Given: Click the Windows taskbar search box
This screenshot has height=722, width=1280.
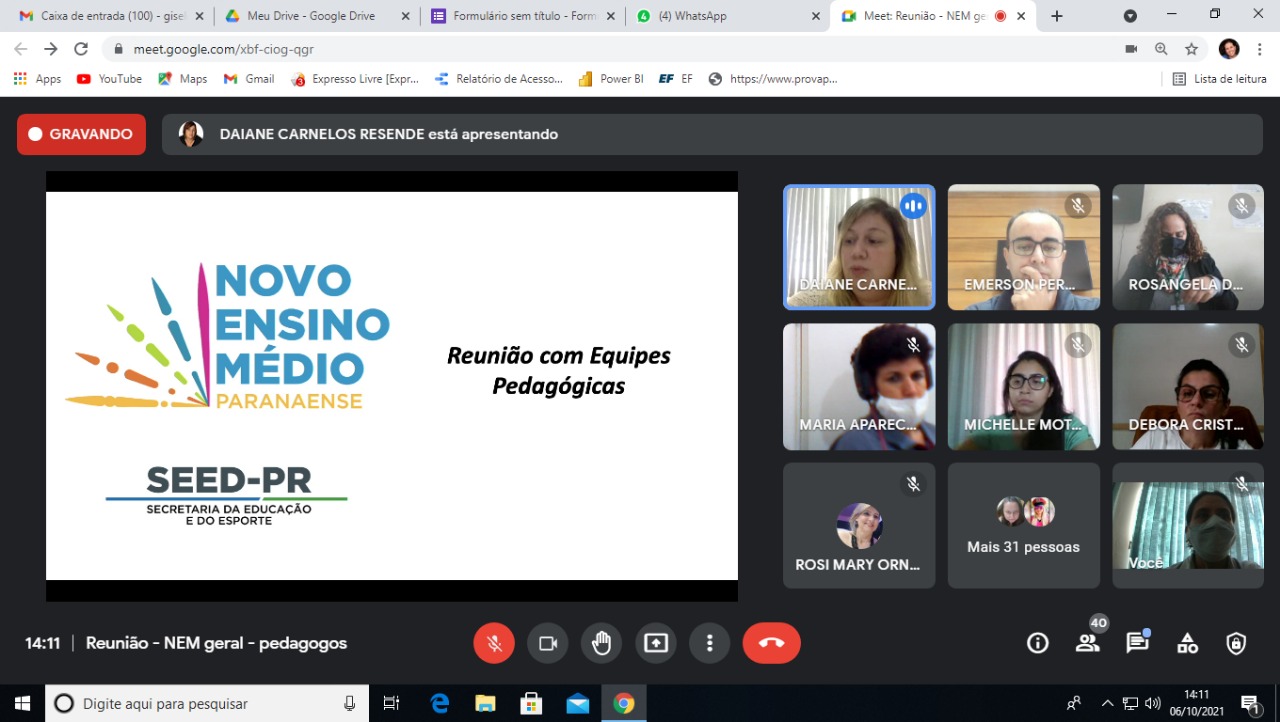Looking at the screenshot, I should [x=208, y=703].
